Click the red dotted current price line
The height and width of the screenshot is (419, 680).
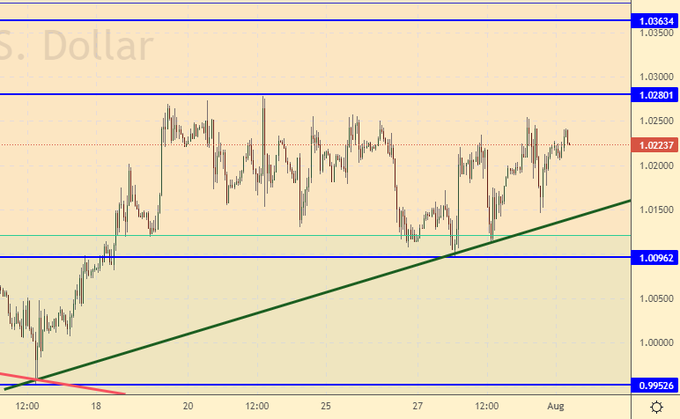point(100,145)
